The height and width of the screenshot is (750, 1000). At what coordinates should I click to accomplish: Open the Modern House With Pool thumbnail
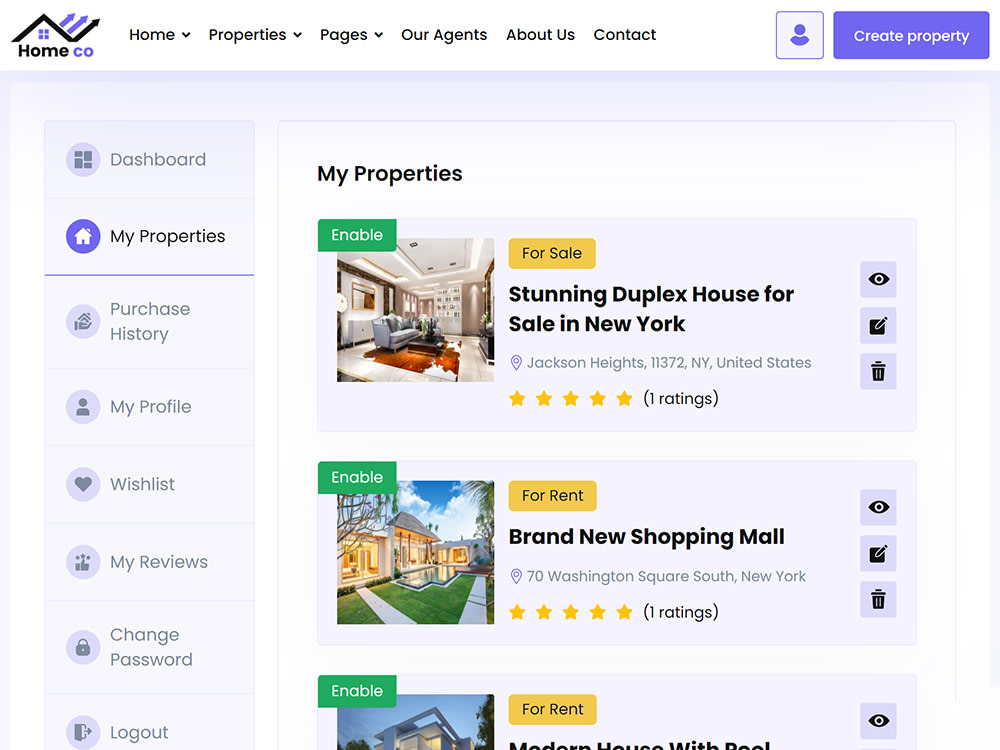tap(415, 722)
